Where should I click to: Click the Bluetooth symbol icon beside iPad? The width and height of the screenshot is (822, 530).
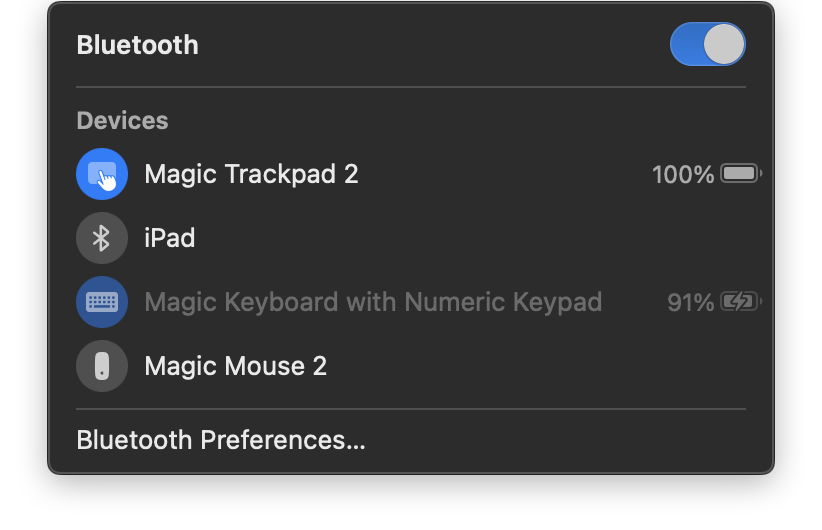[x=102, y=238]
